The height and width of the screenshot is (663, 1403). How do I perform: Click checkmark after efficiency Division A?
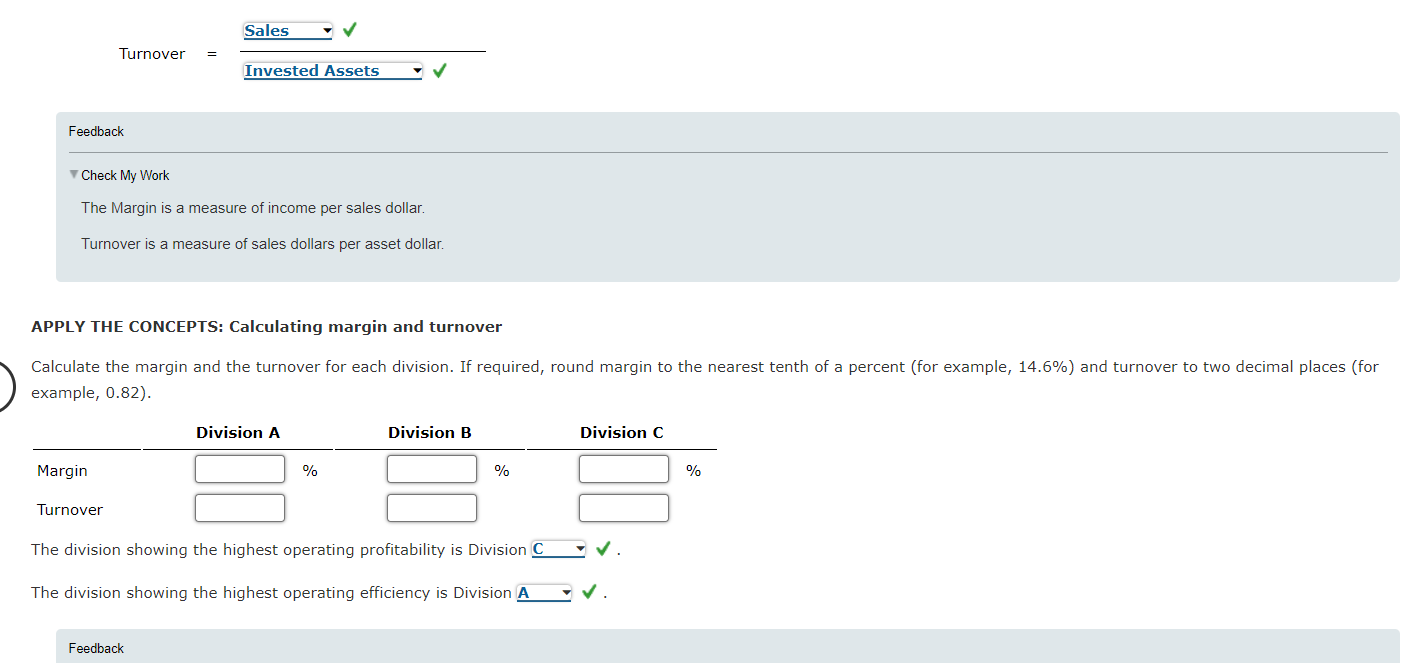tap(589, 593)
